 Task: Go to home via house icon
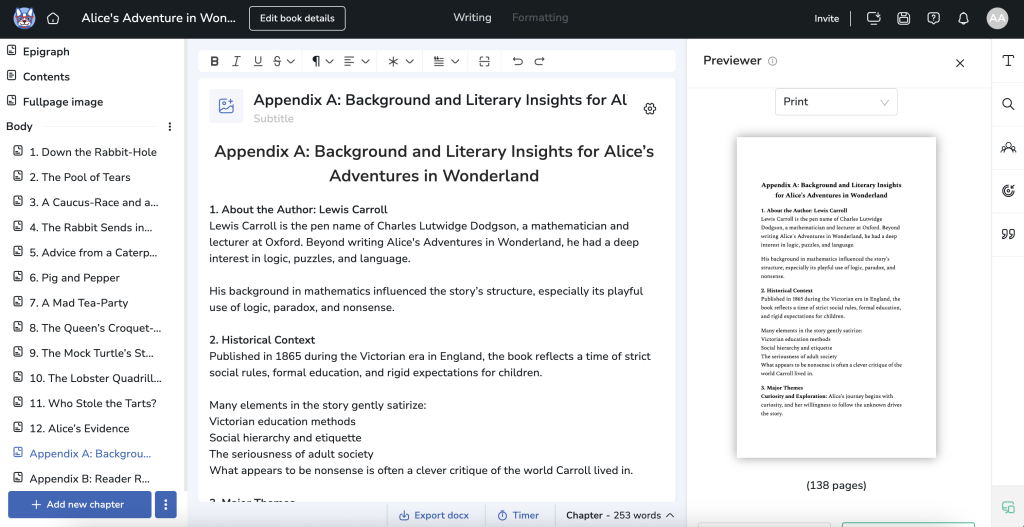(x=53, y=18)
